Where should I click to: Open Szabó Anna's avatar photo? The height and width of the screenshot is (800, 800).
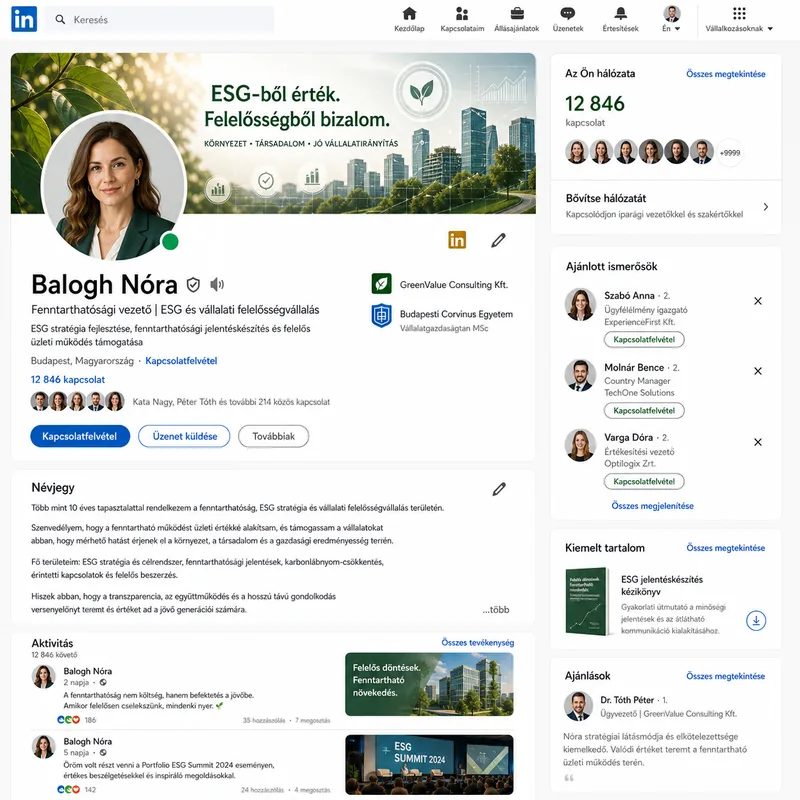pos(580,305)
